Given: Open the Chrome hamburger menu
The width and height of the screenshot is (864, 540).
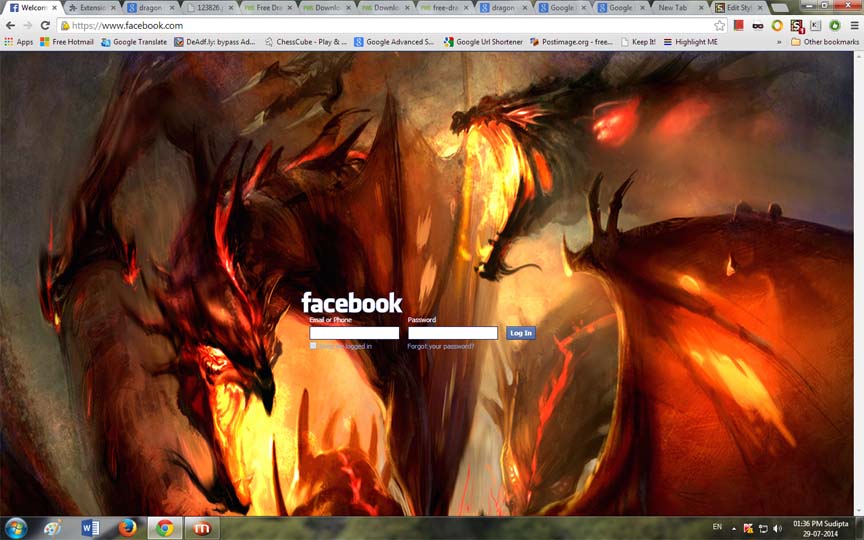Looking at the screenshot, I should point(854,25).
